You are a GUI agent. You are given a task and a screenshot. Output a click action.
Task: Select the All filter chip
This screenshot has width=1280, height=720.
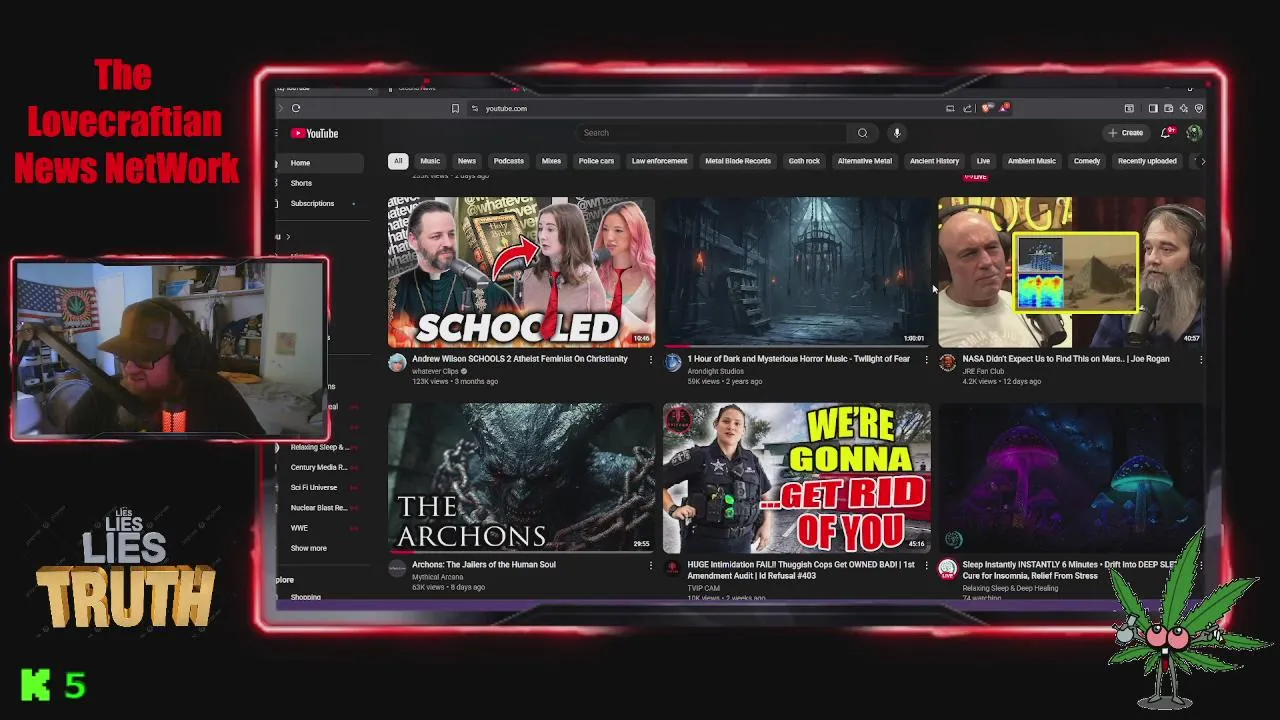[398, 161]
